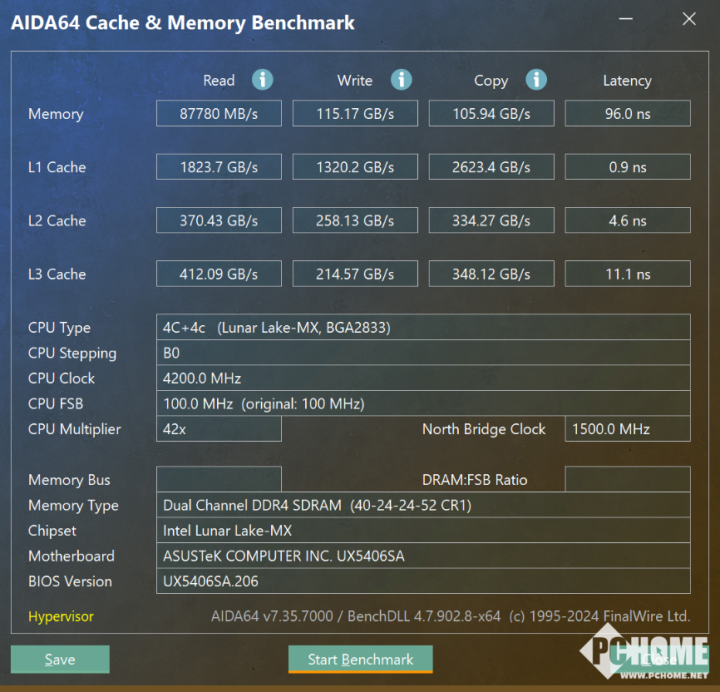The width and height of the screenshot is (720, 692).
Task: Click the Hypervisor link text
Action: (61, 616)
